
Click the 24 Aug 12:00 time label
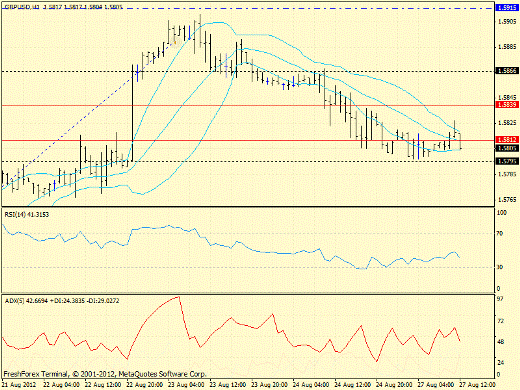coord(353,385)
